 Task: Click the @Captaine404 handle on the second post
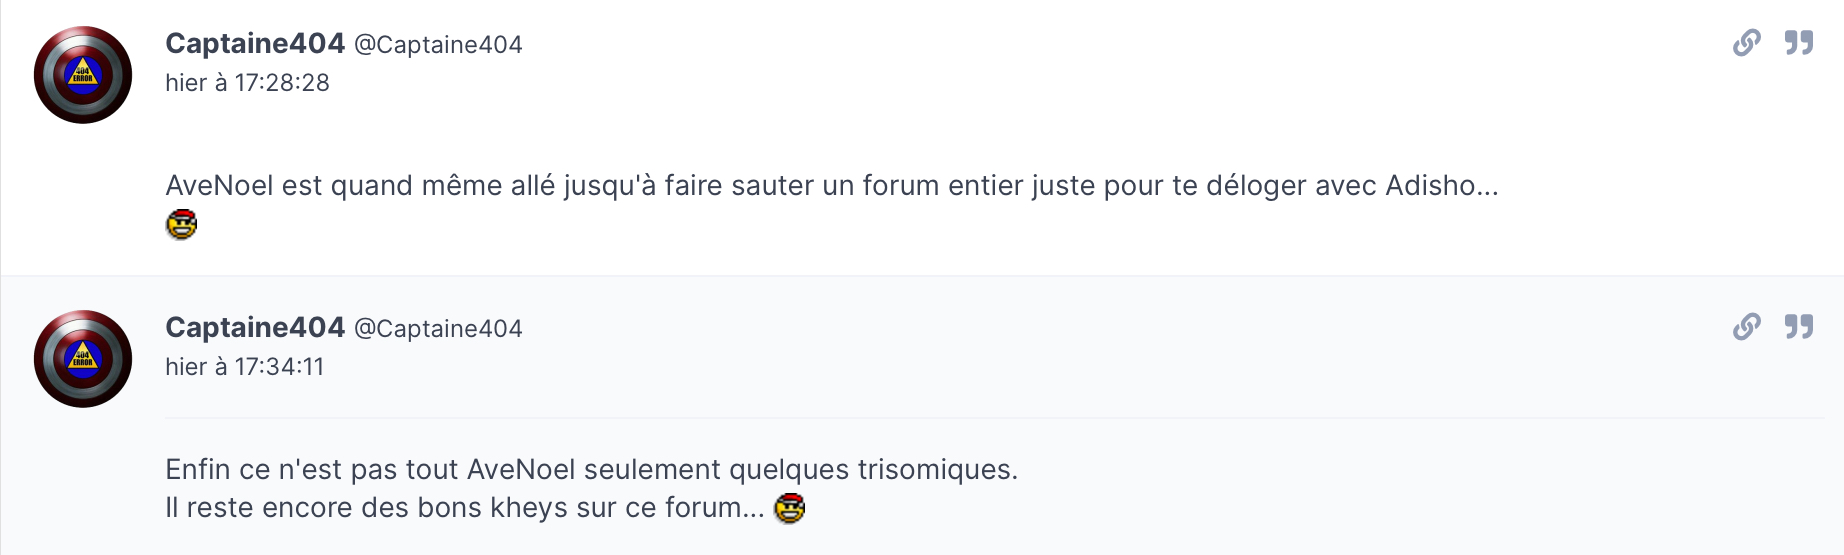438,329
